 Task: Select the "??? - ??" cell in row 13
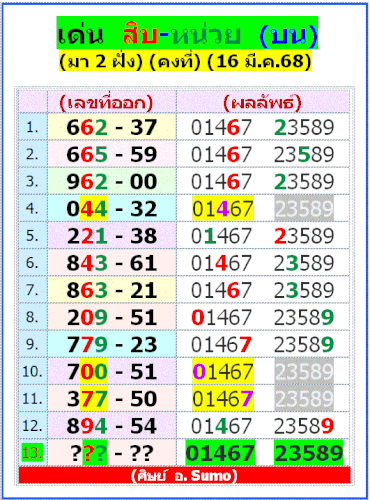112,453
